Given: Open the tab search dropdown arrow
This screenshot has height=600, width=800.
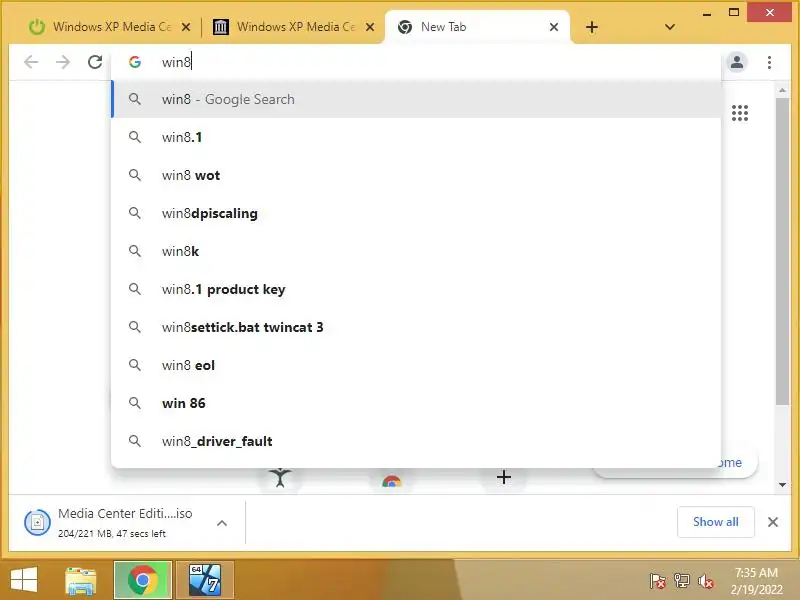Looking at the screenshot, I should (670, 27).
